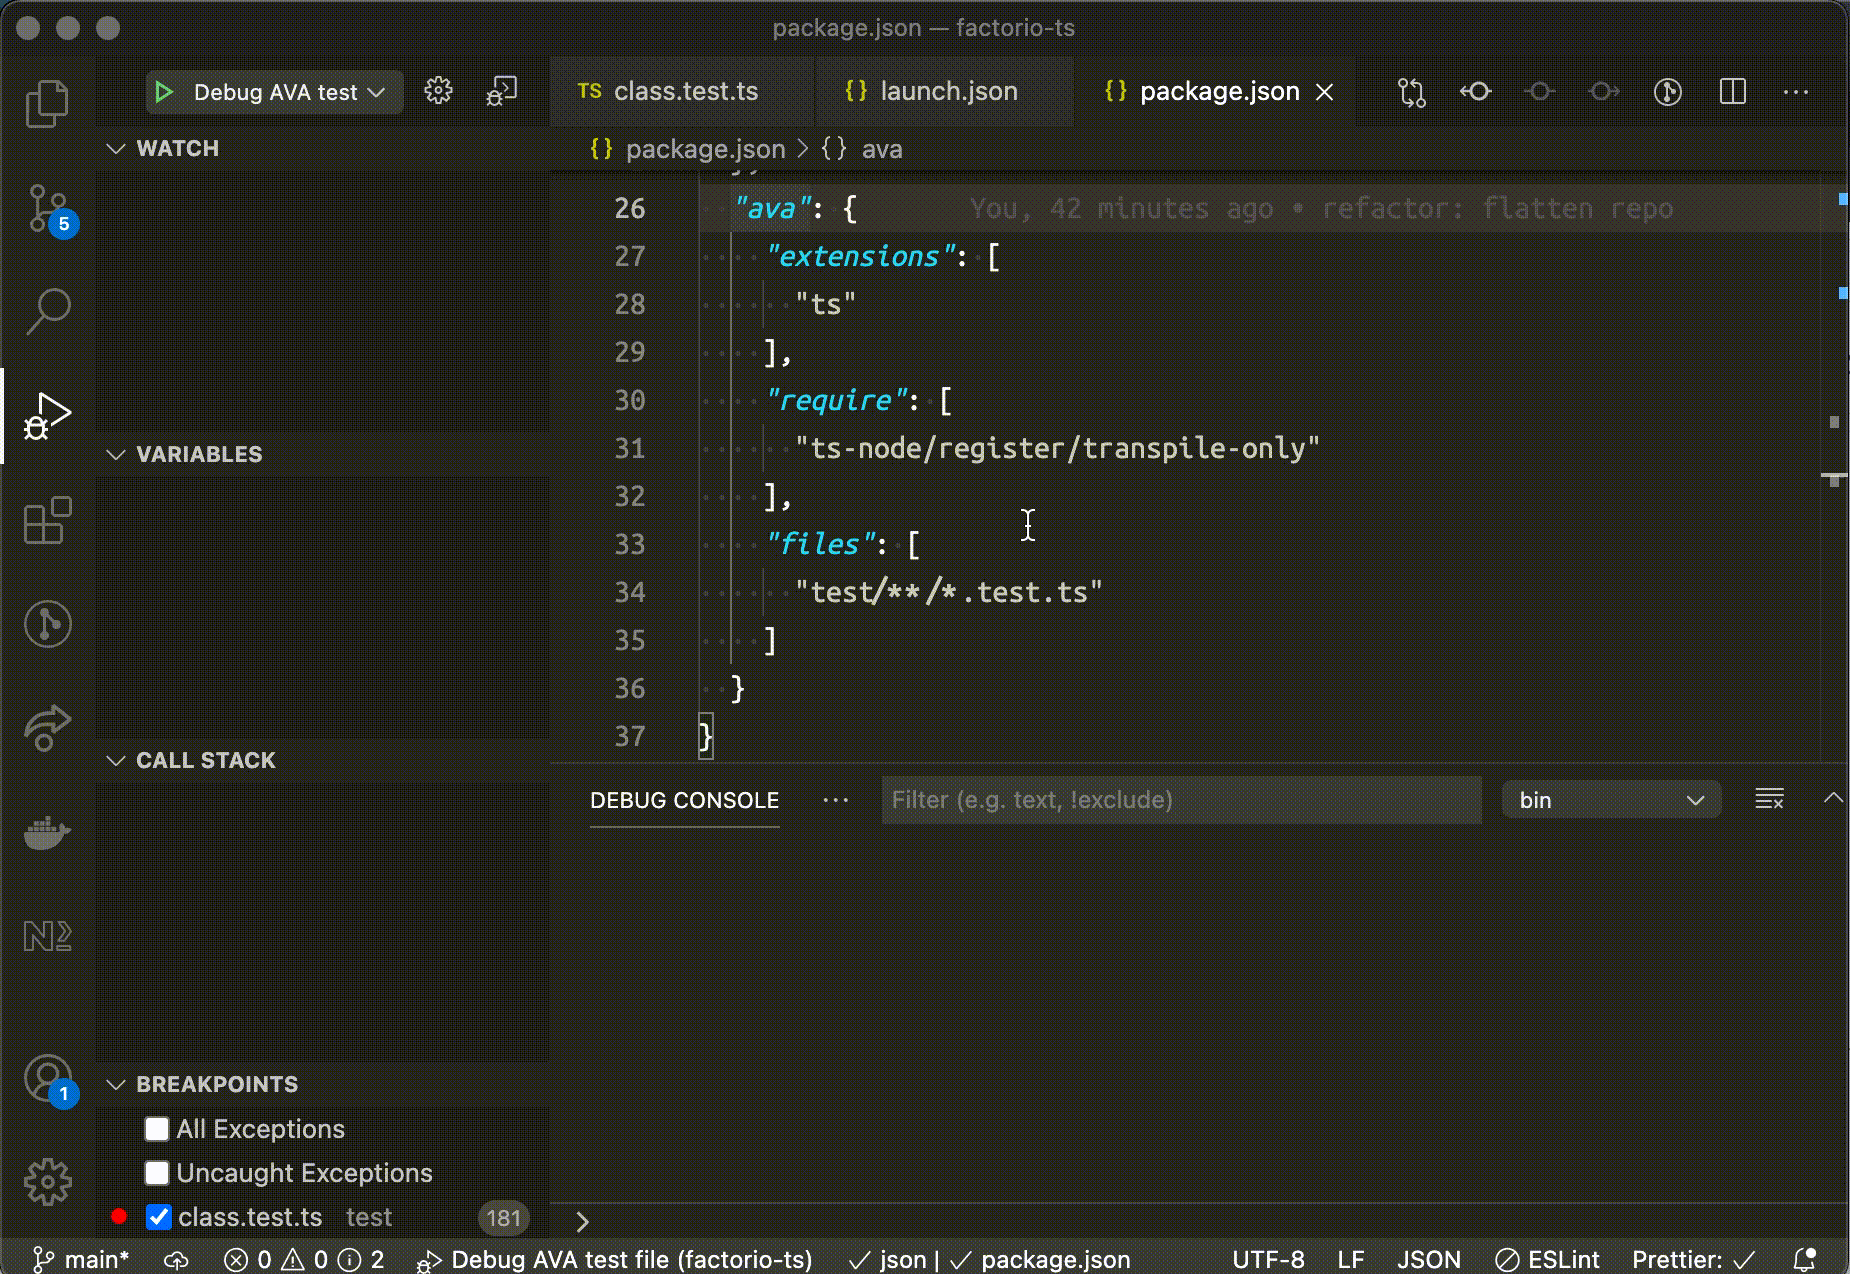Enable the All Exceptions breakpoint
This screenshot has width=1850, height=1274.
(157, 1129)
